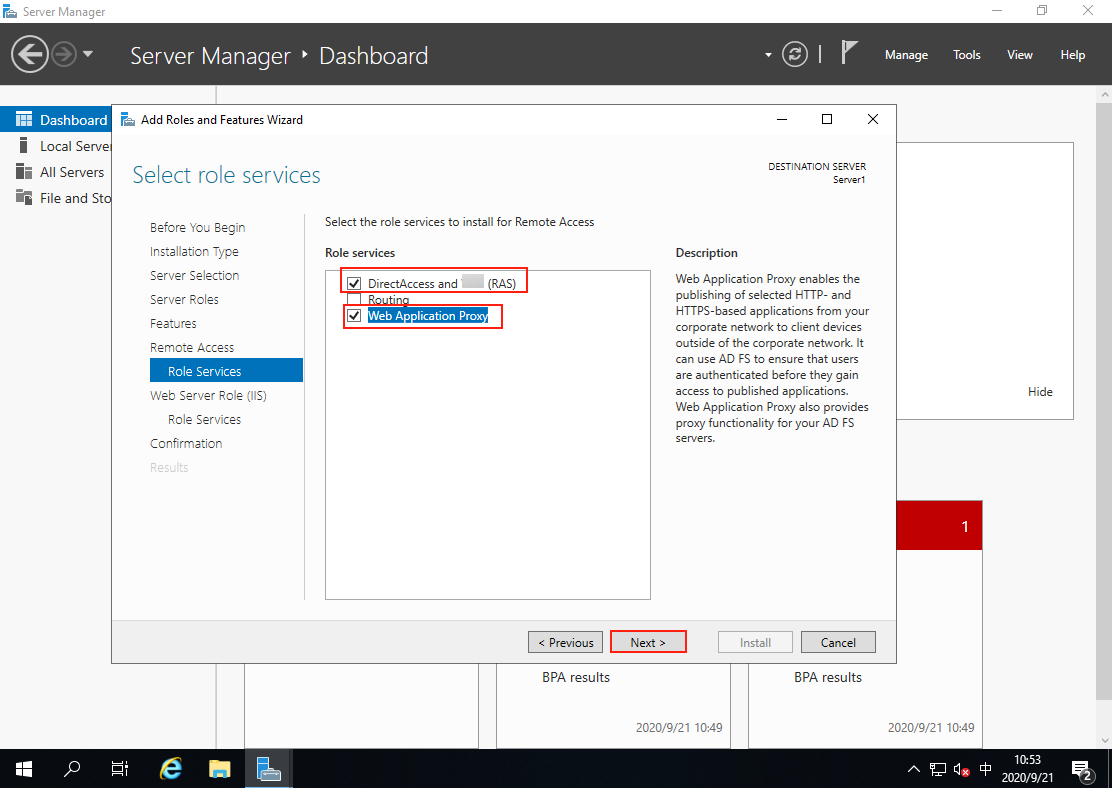The width and height of the screenshot is (1112, 788).
Task: Close the Add Roles and Features Wizard
Action: point(873,119)
